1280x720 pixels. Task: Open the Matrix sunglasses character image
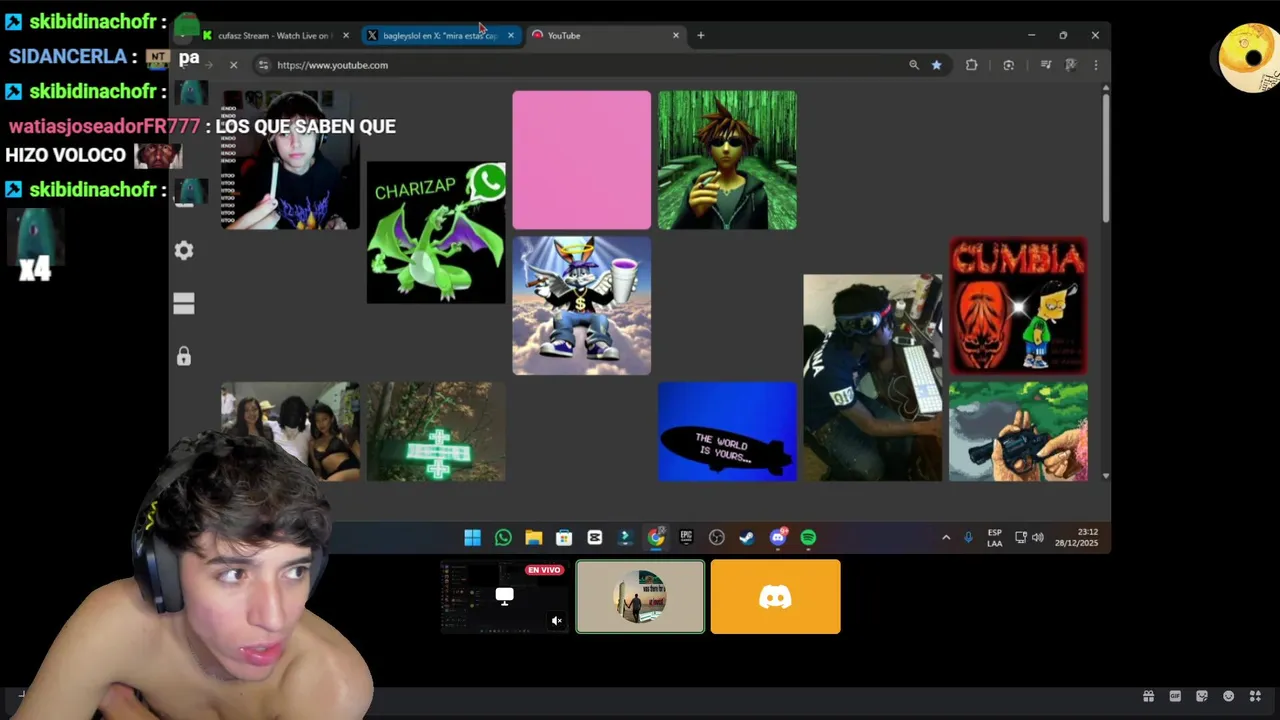[x=728, y=160]
